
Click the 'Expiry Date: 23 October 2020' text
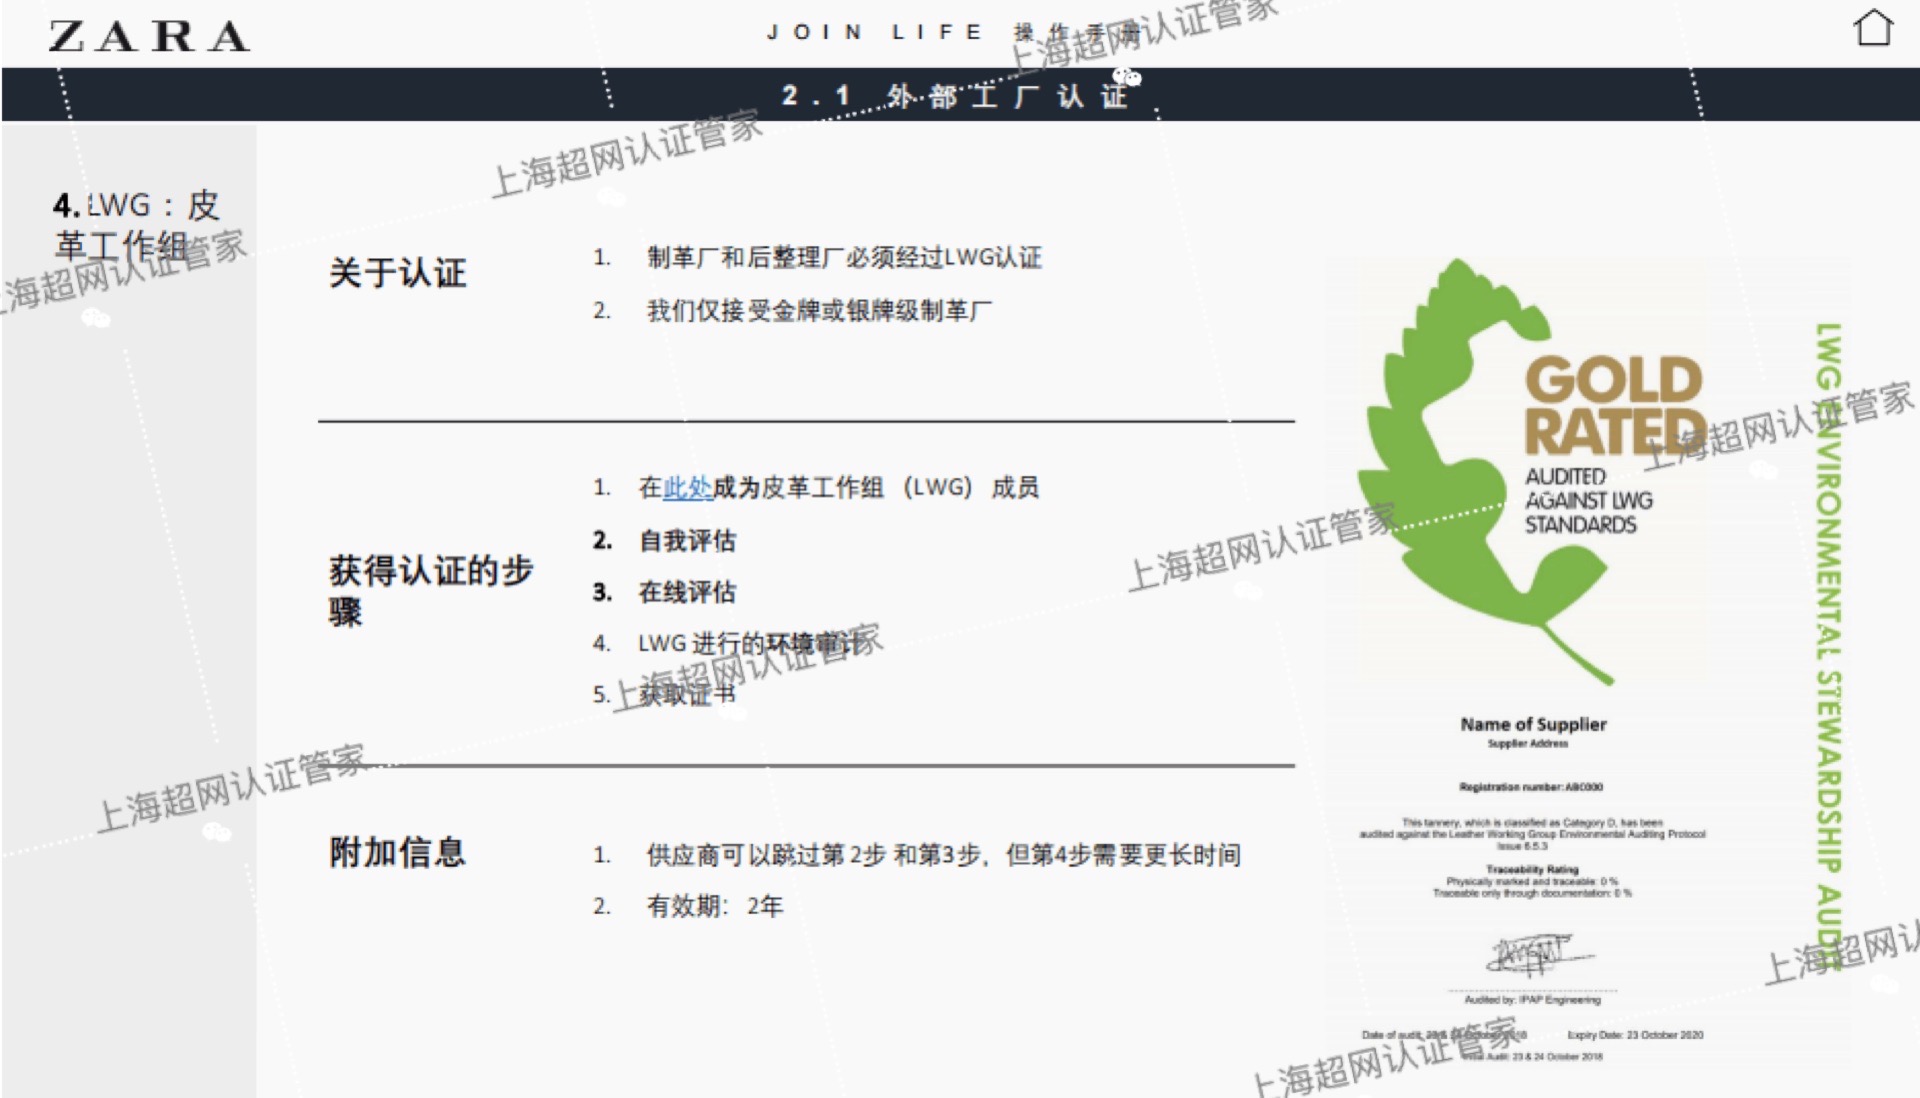click(x=1635, y=1035)
